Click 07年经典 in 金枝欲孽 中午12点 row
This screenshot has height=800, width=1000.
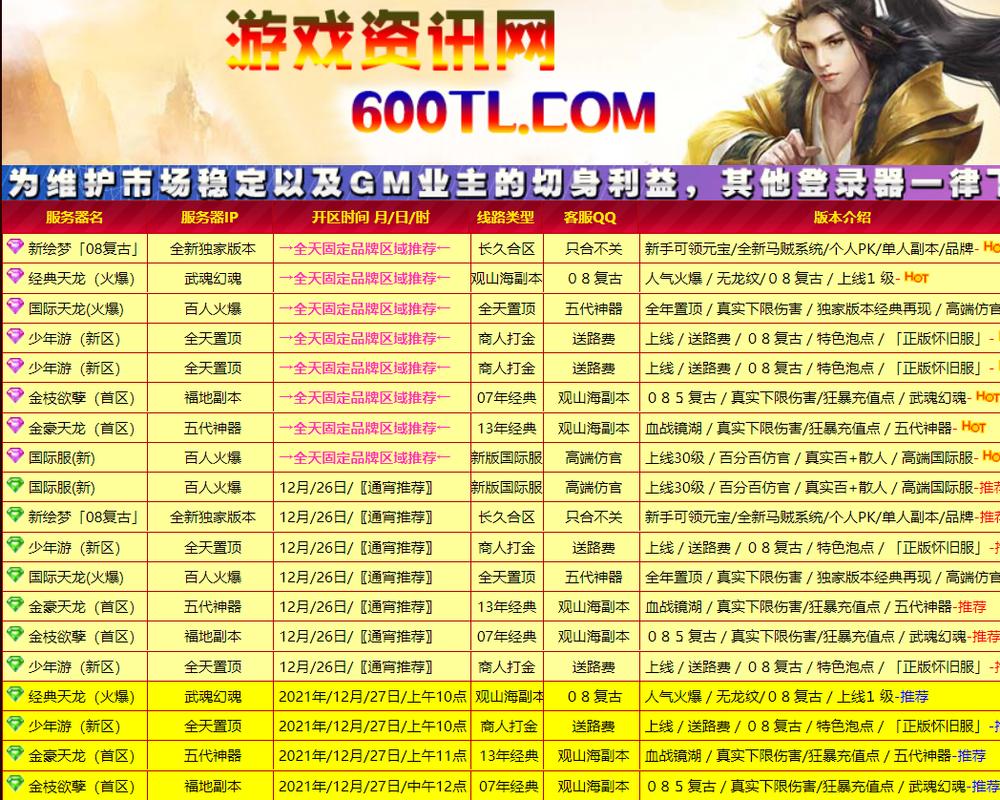pos(508,786)
